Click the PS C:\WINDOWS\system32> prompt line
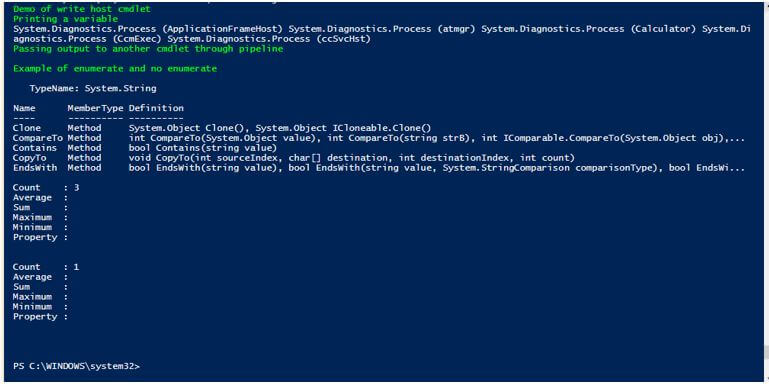769x384 pixels. (77, 366)
